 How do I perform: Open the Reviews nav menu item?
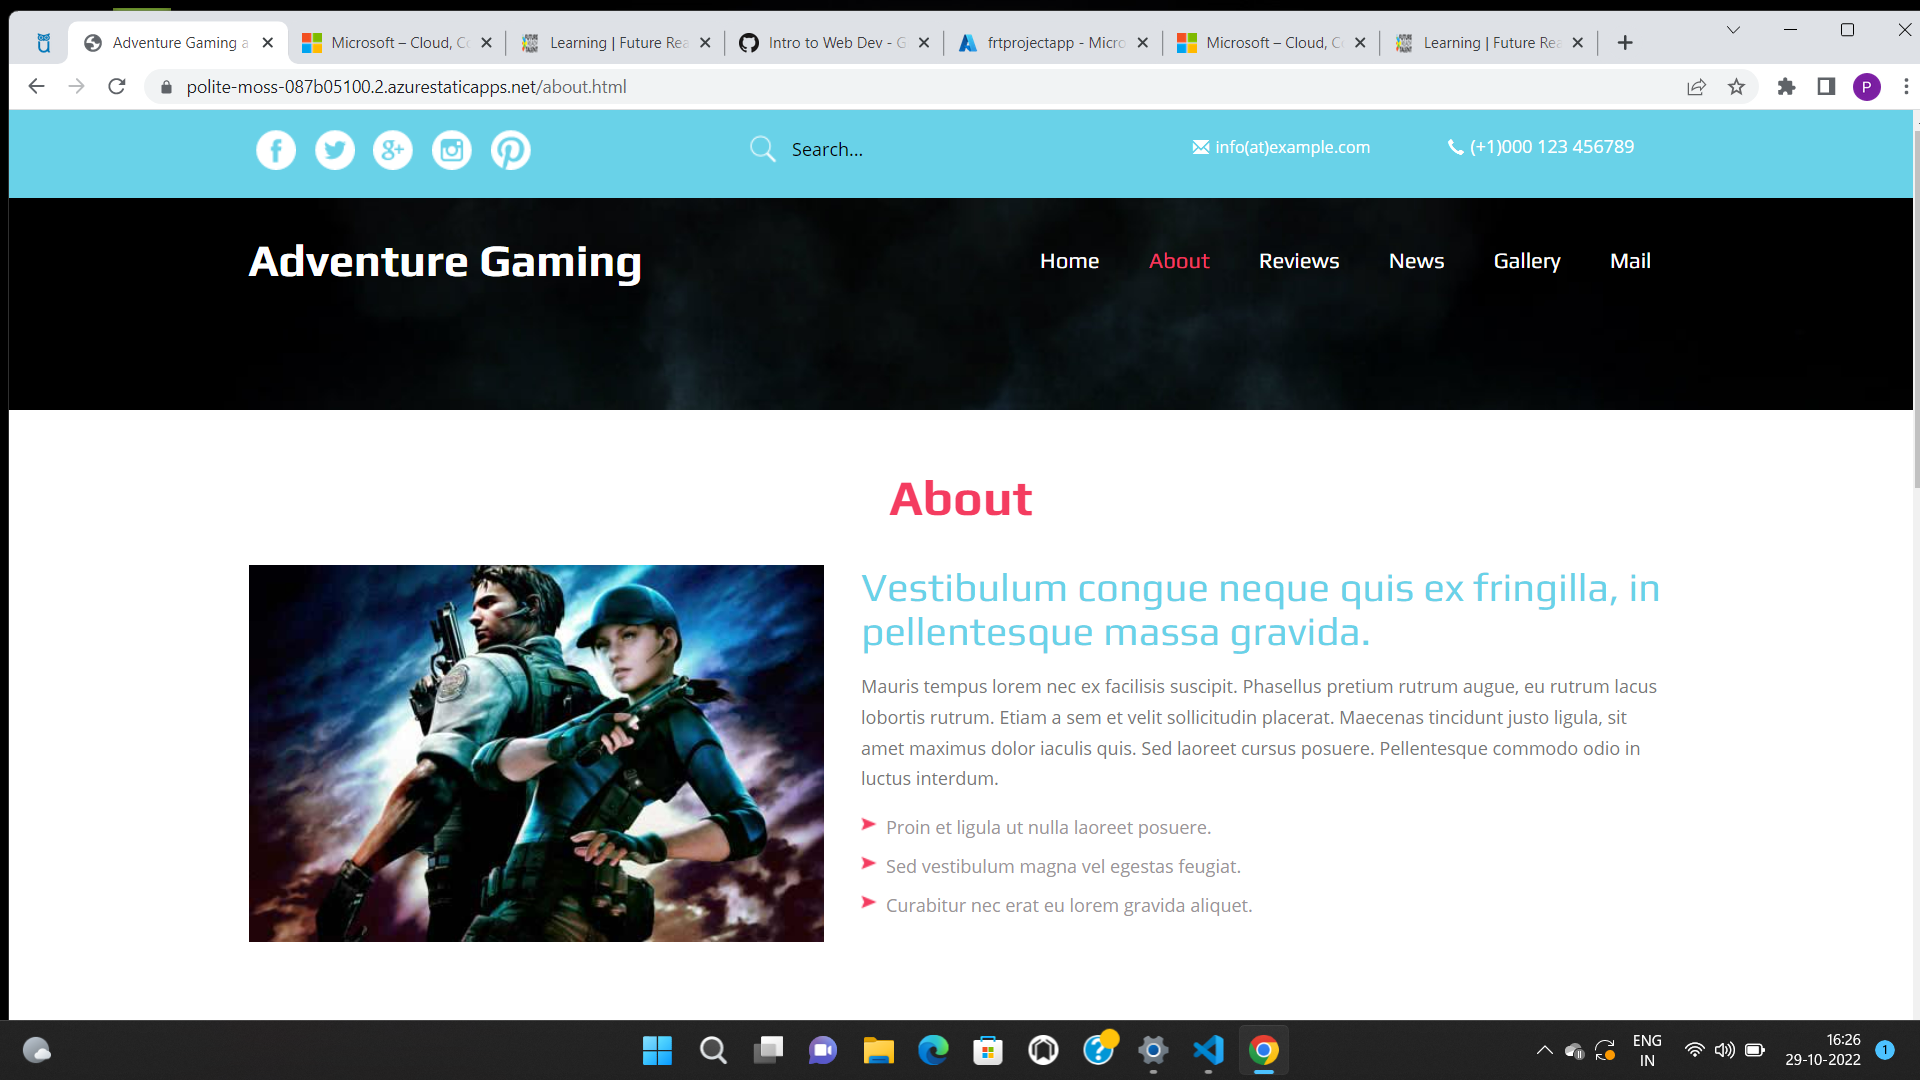pos(1298,261)
